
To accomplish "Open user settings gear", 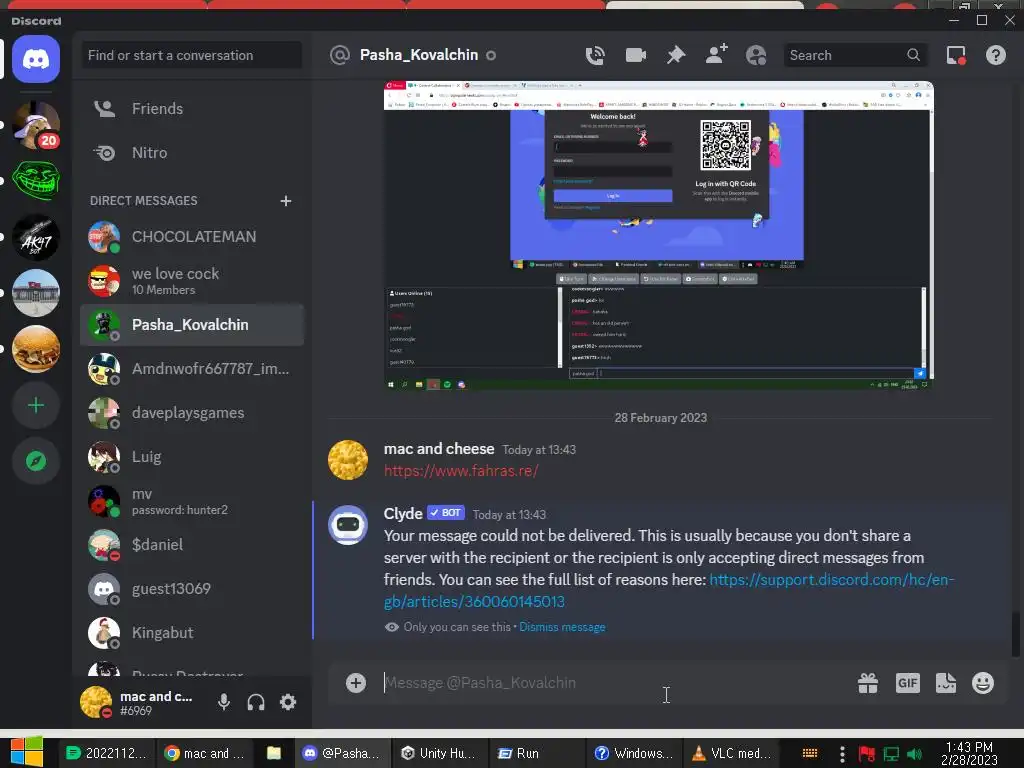I will [x=288, y=702].
